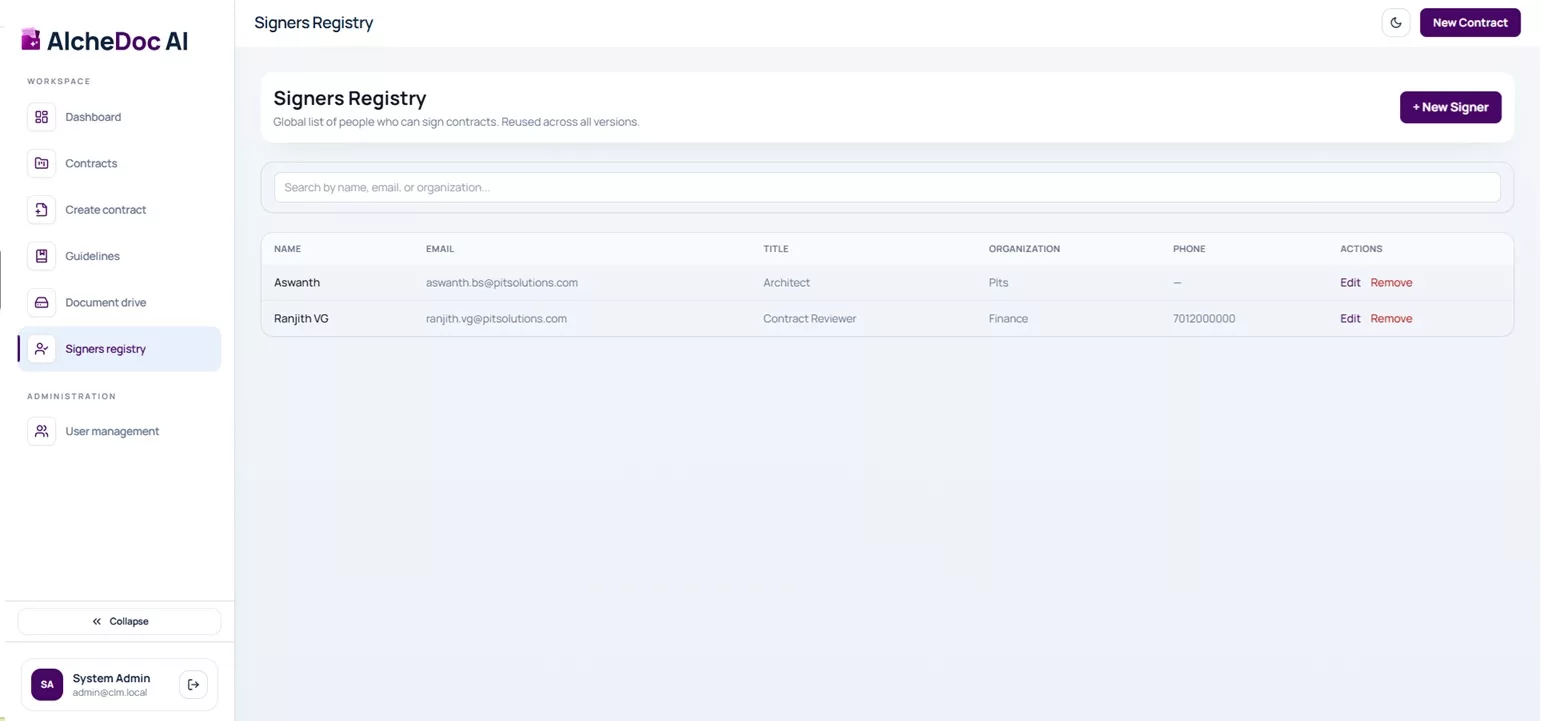Open Create contract page
Viewport: 1541px width, 721px height.
point(119,210)
